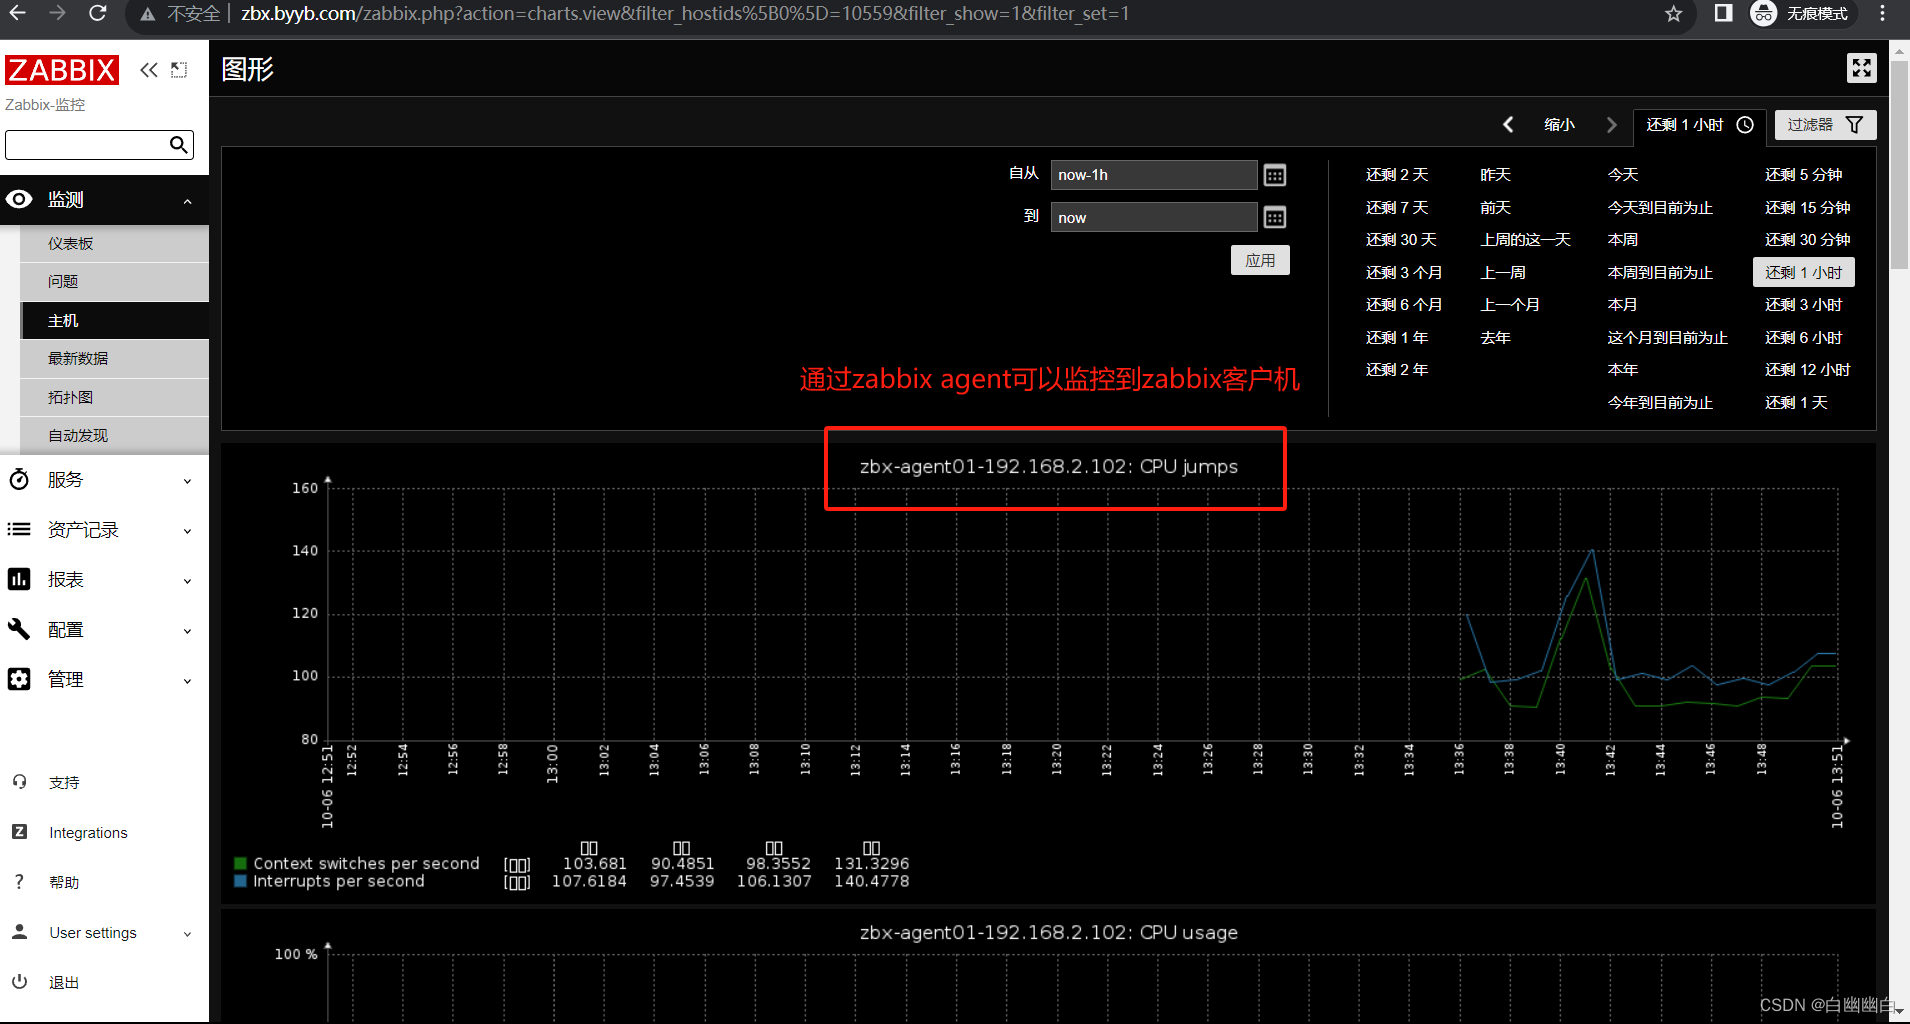Click the page vertical scrollbar
The width and height of the screenshot is (1910, 1024).
point(1899,165)
